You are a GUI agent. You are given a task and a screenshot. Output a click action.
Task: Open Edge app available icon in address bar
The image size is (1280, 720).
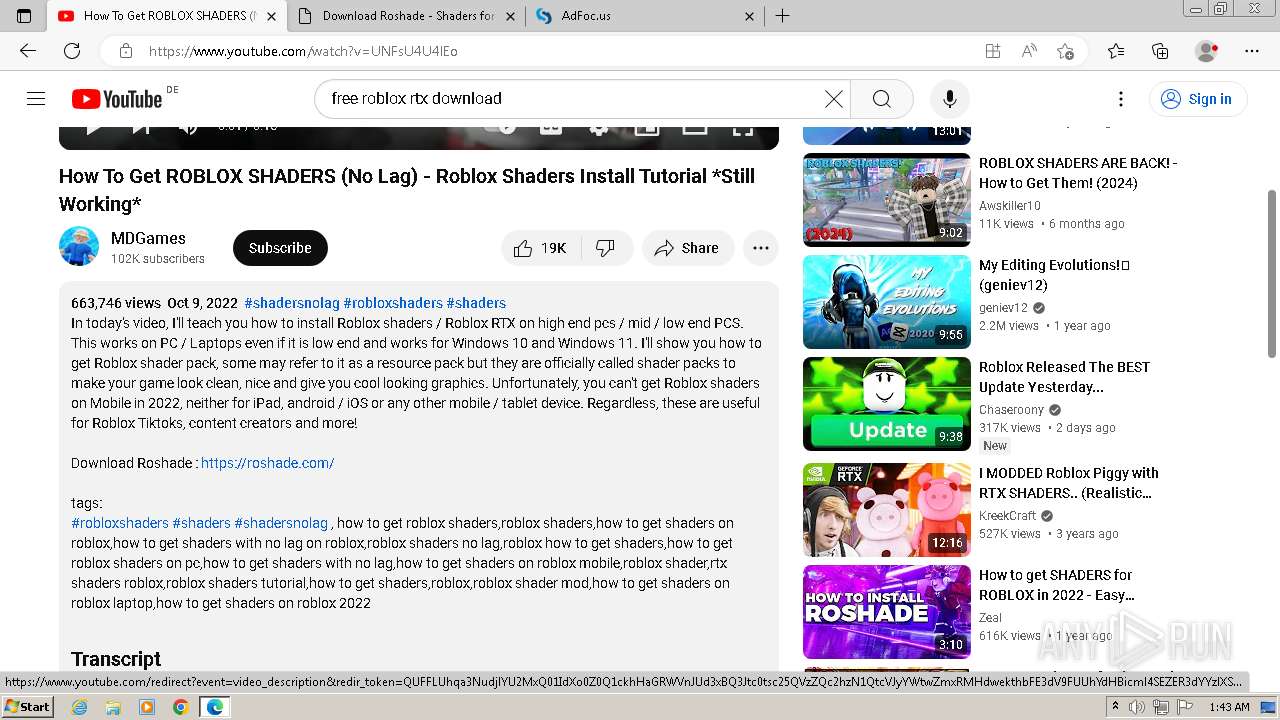pos(992,51)
